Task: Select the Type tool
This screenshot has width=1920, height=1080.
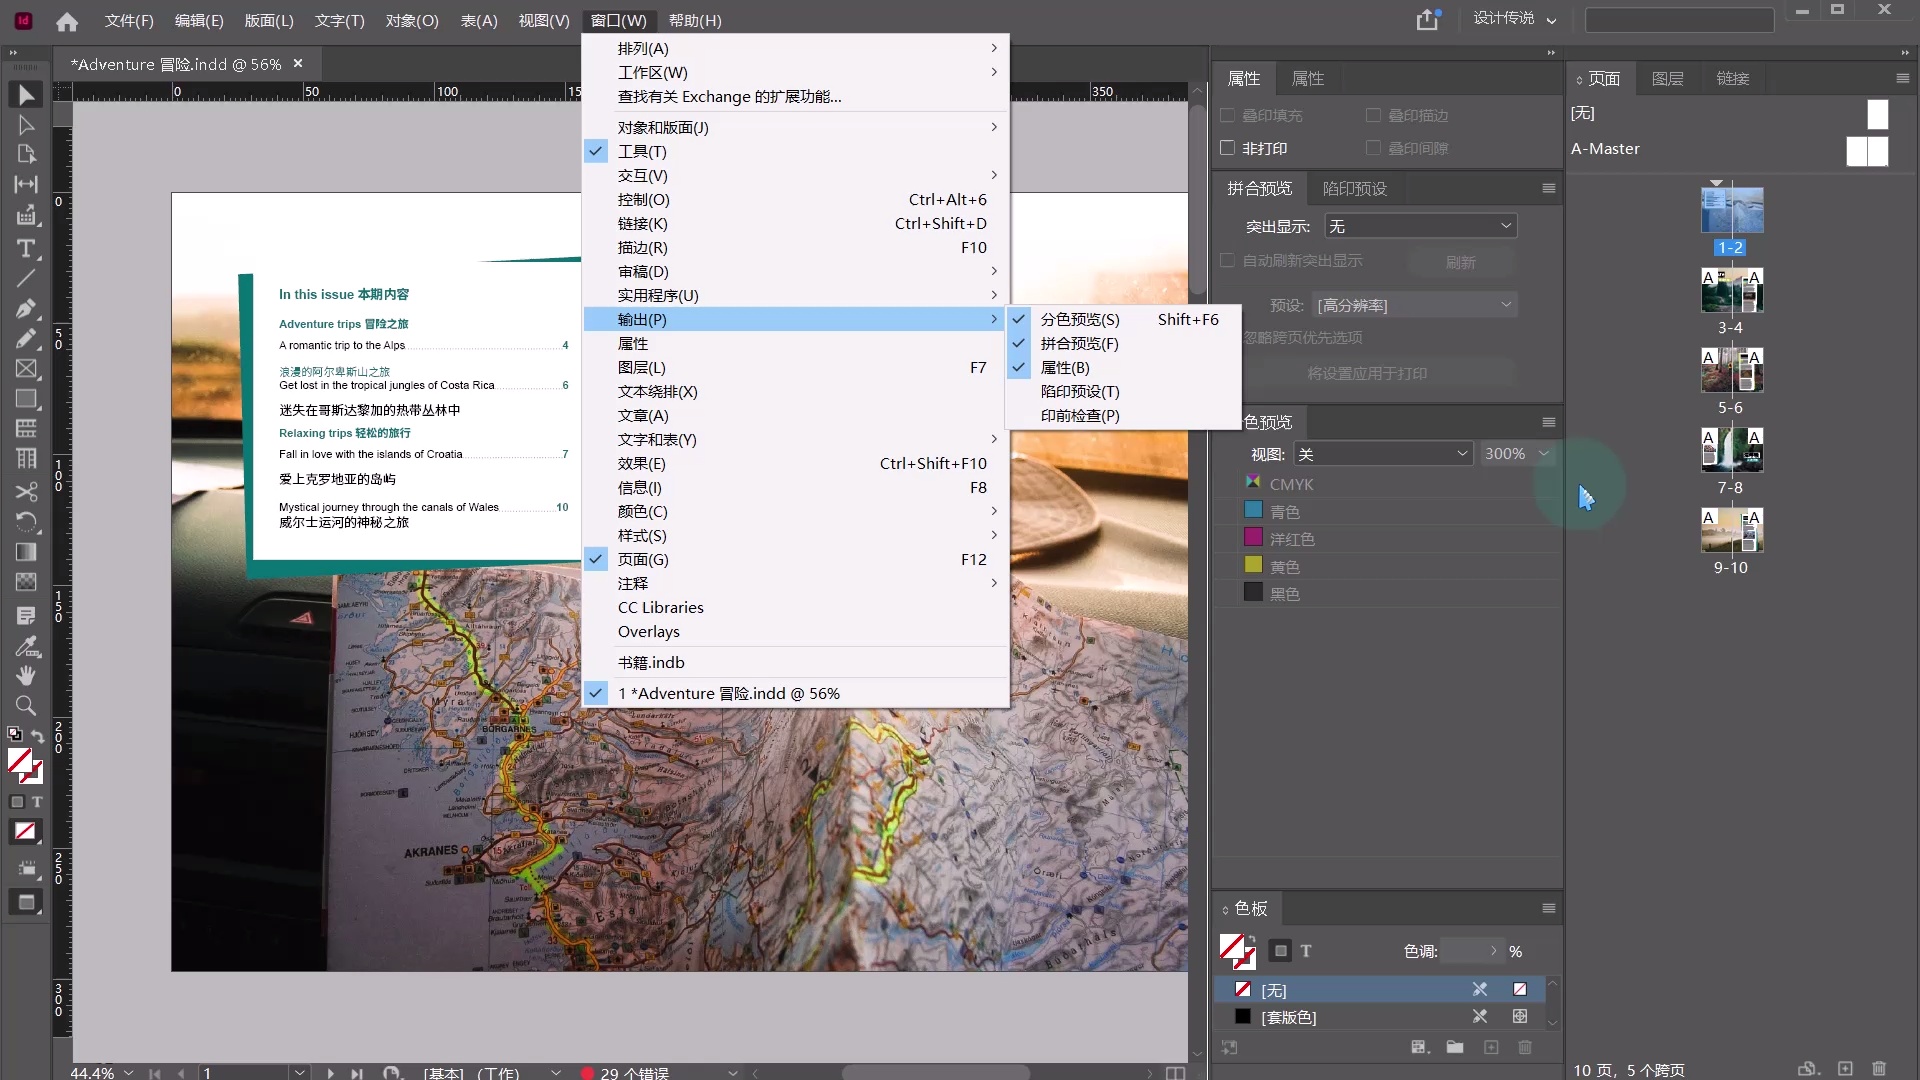Action: coord(26,249)
